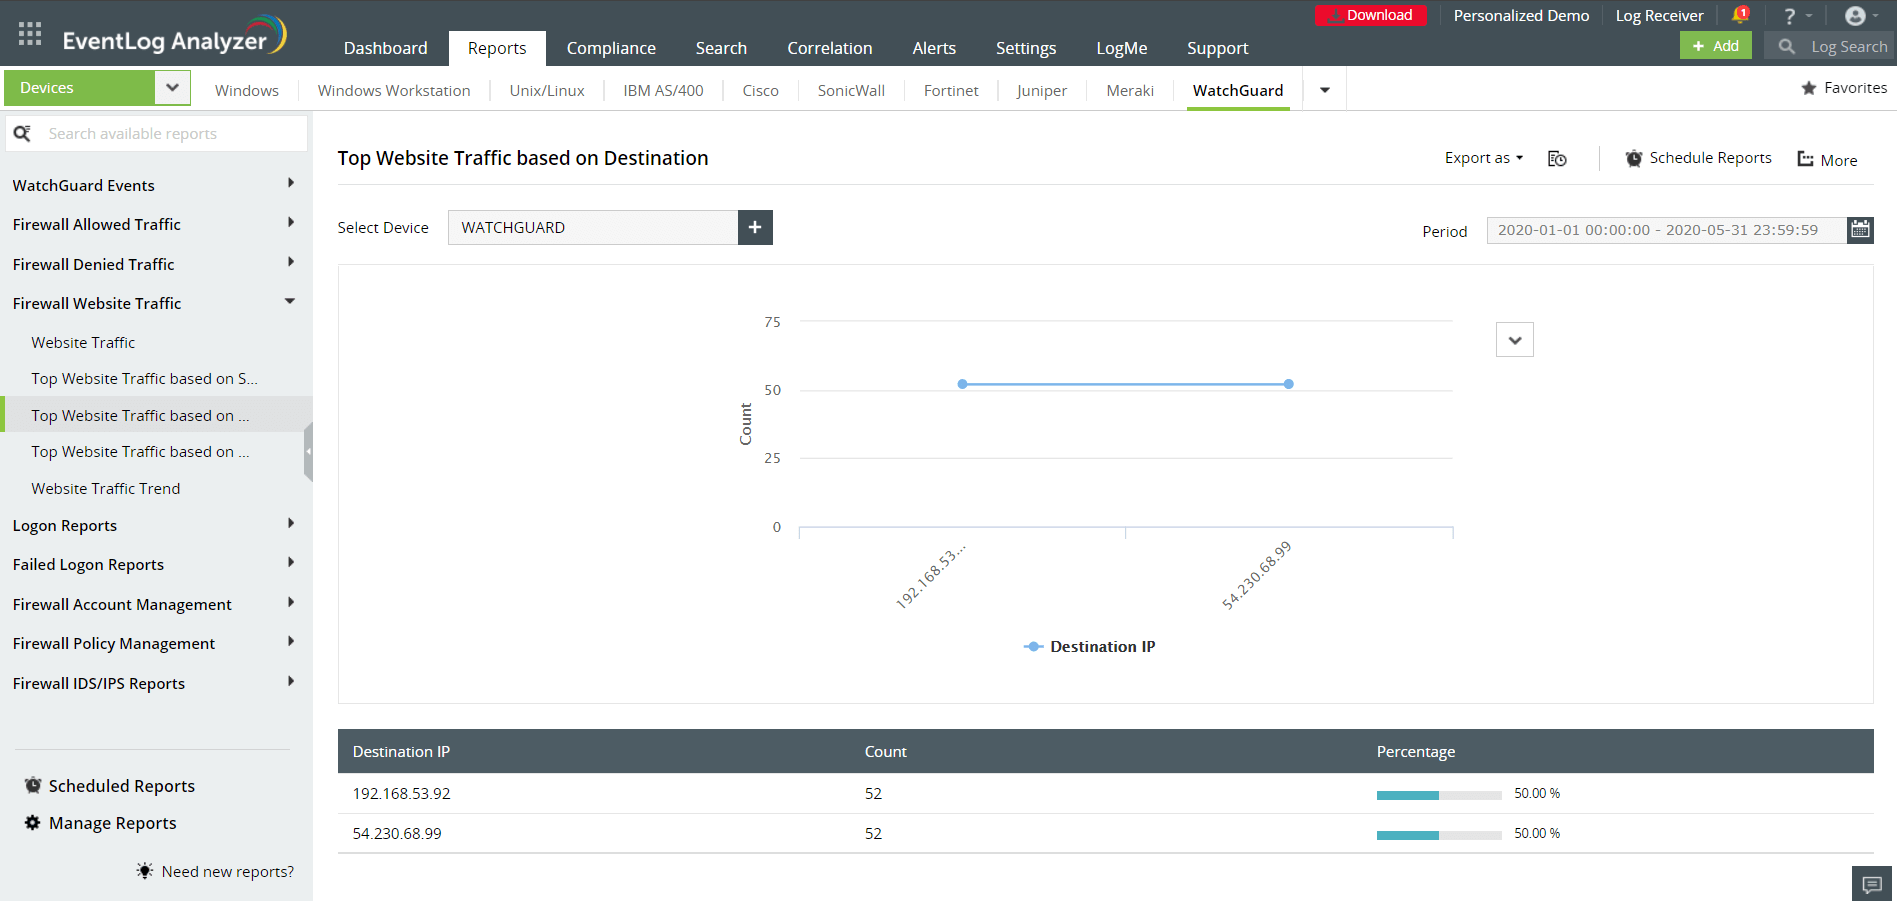Click the Period date range field
The height and width of the screenshot is (901, 1897).
(x=1666, y=229)
